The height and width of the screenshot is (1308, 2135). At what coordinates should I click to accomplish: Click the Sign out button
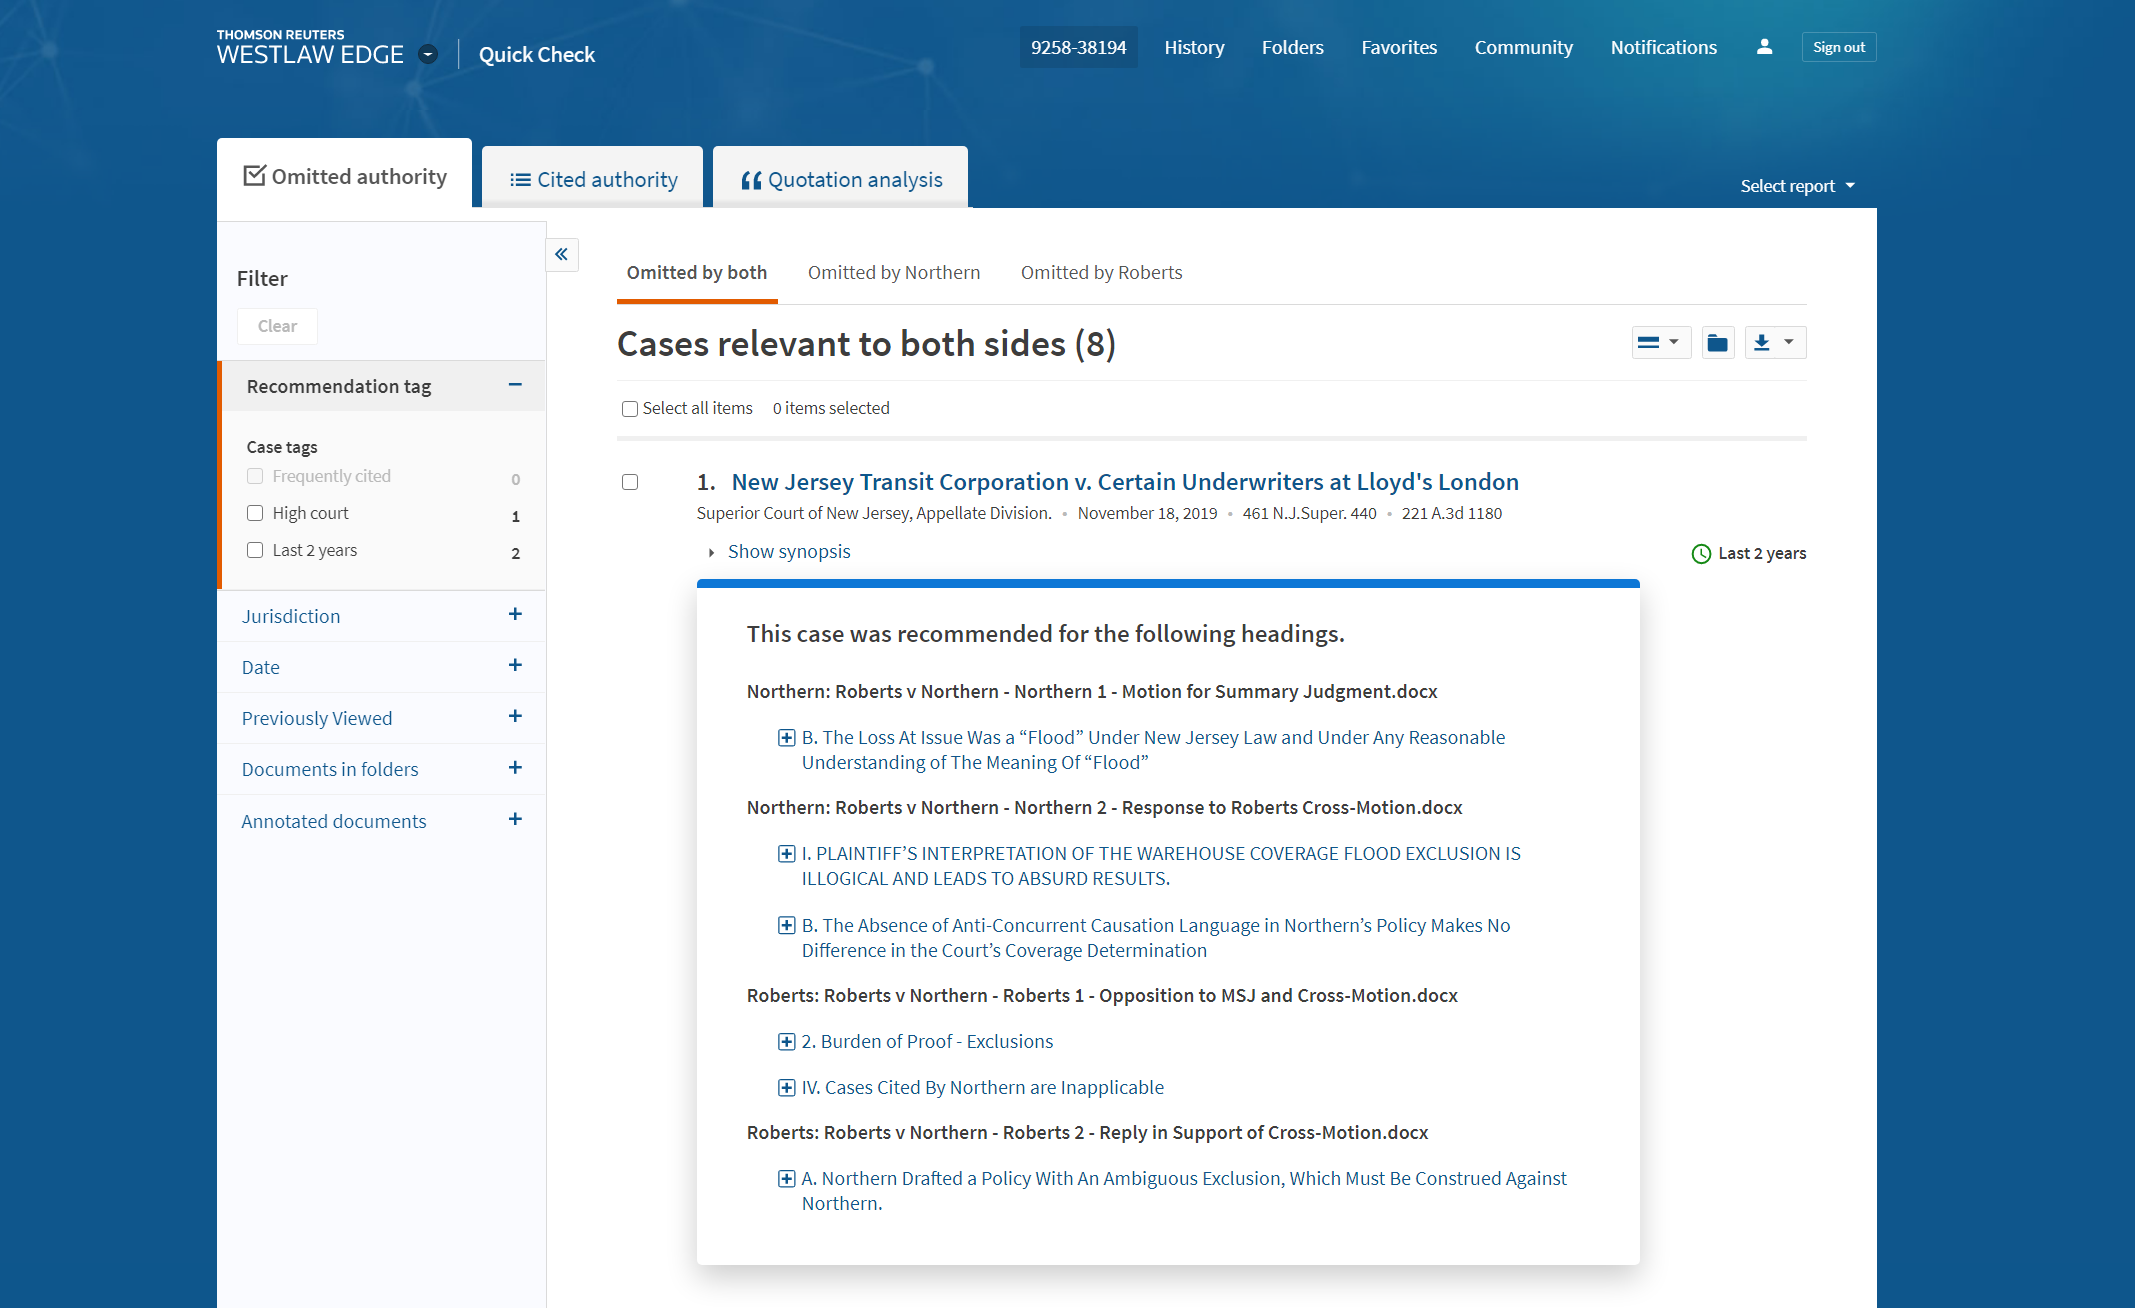pyautogui.click(x=1838, y=47)
